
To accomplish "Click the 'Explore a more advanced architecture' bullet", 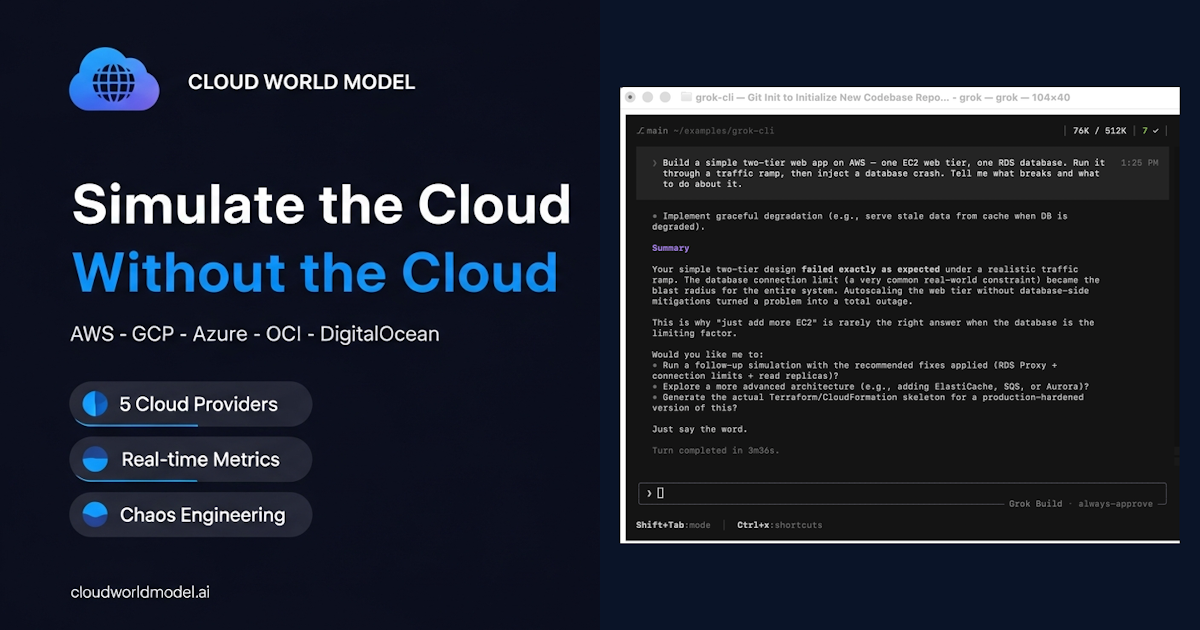I will (870, 387).
